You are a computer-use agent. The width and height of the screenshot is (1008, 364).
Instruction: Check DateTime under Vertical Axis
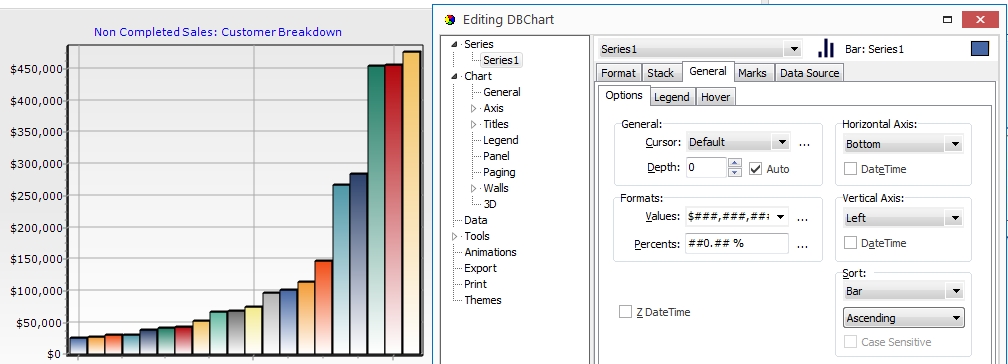click(850, 243)
